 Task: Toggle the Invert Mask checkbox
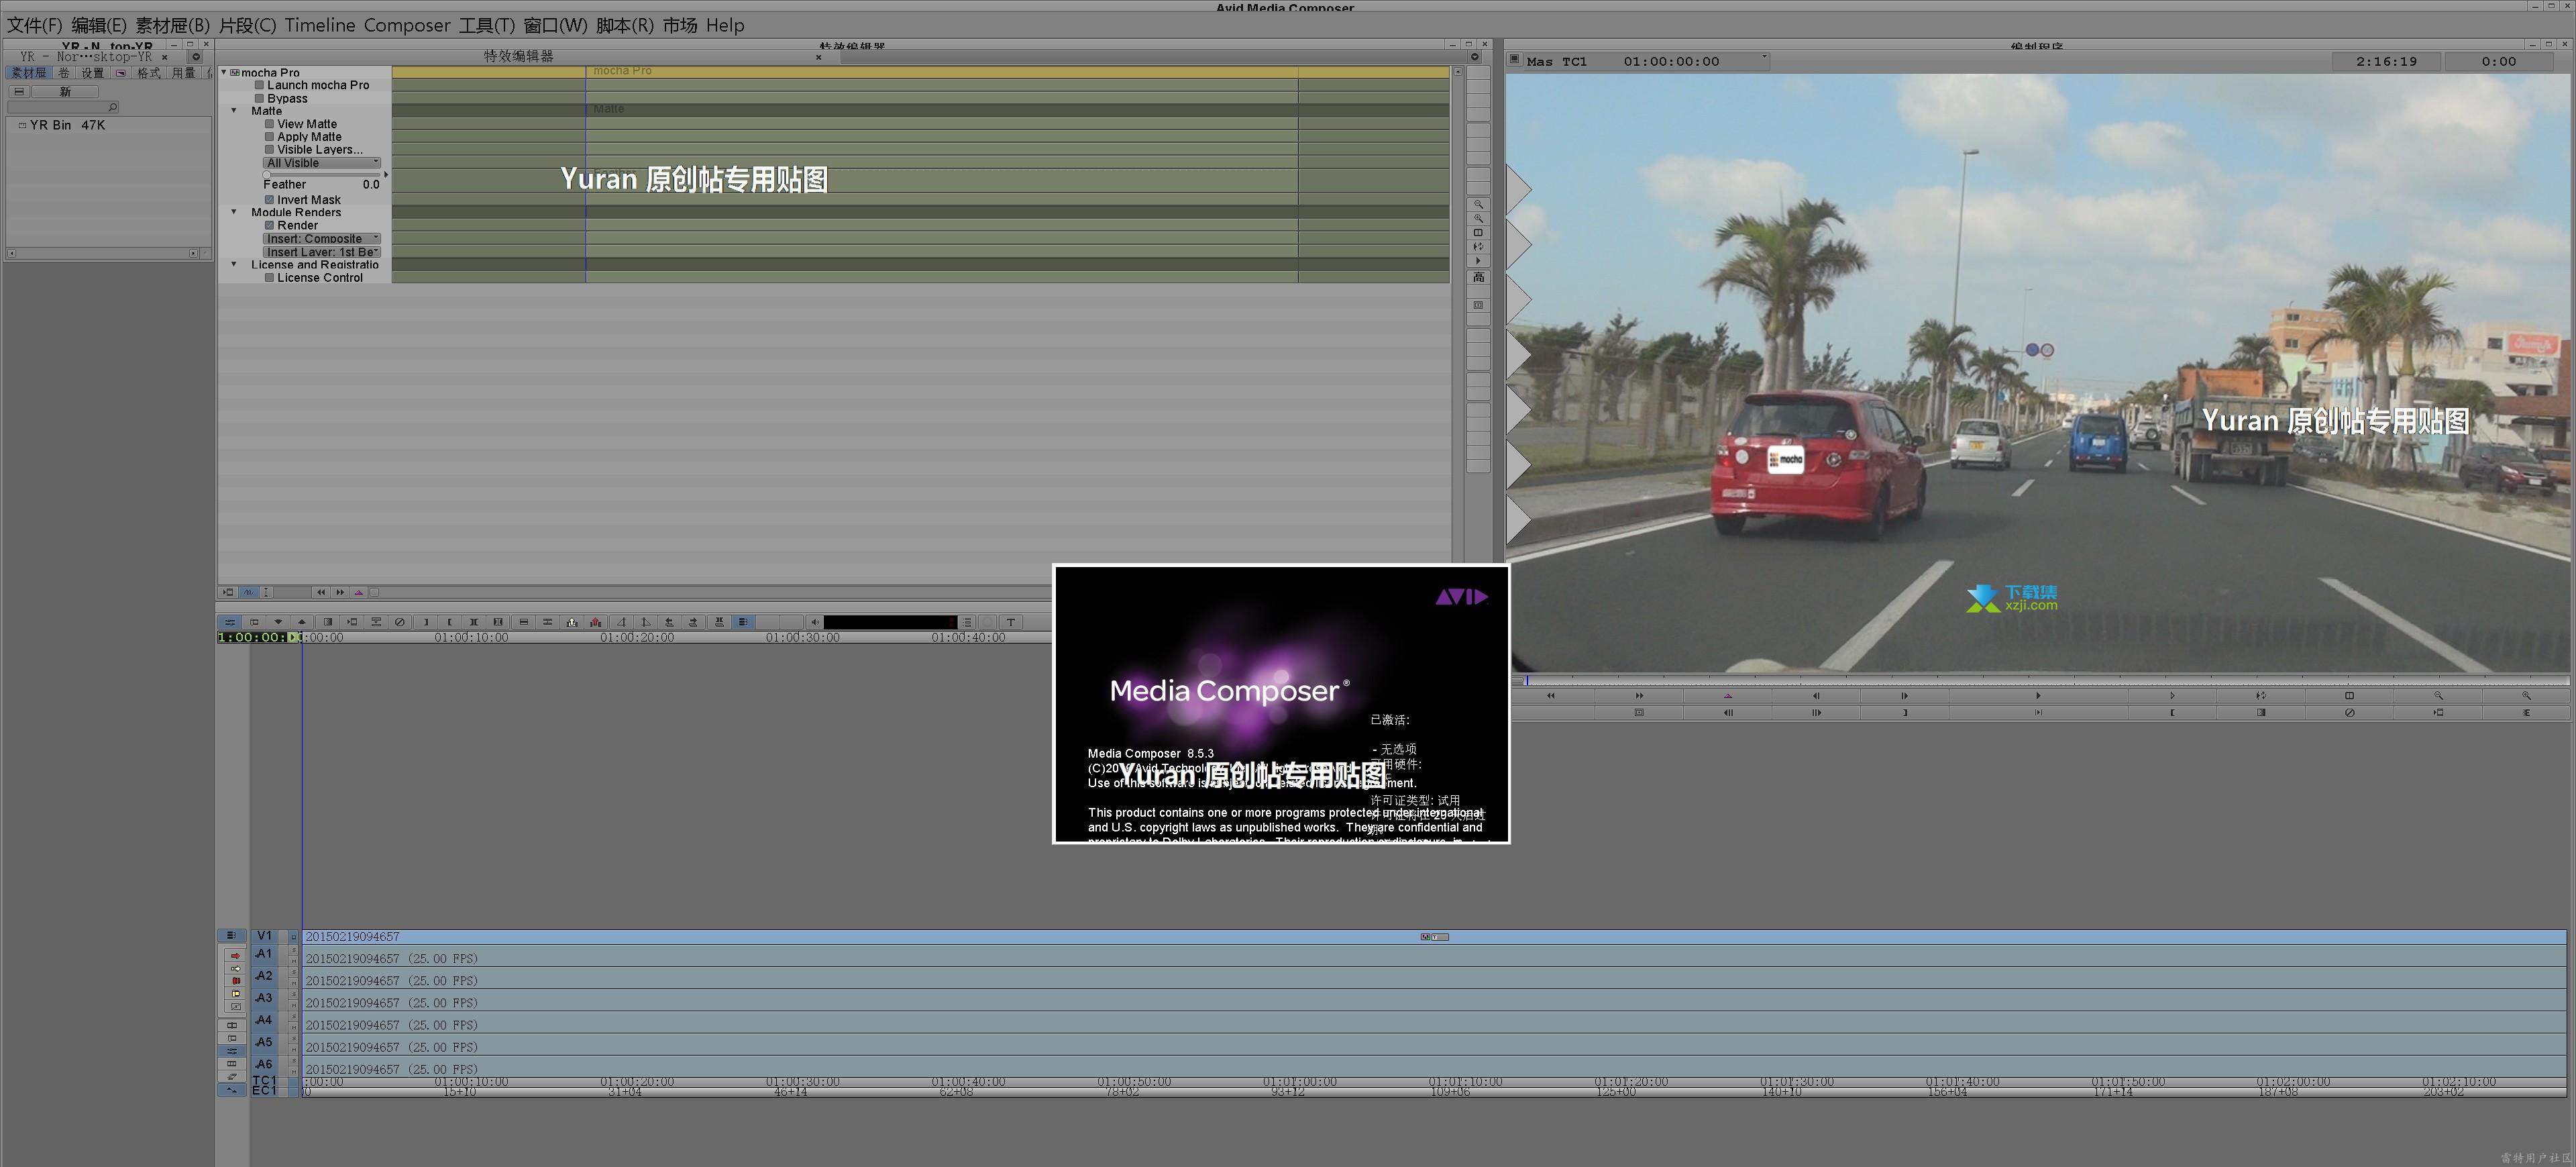click(269, 200)
